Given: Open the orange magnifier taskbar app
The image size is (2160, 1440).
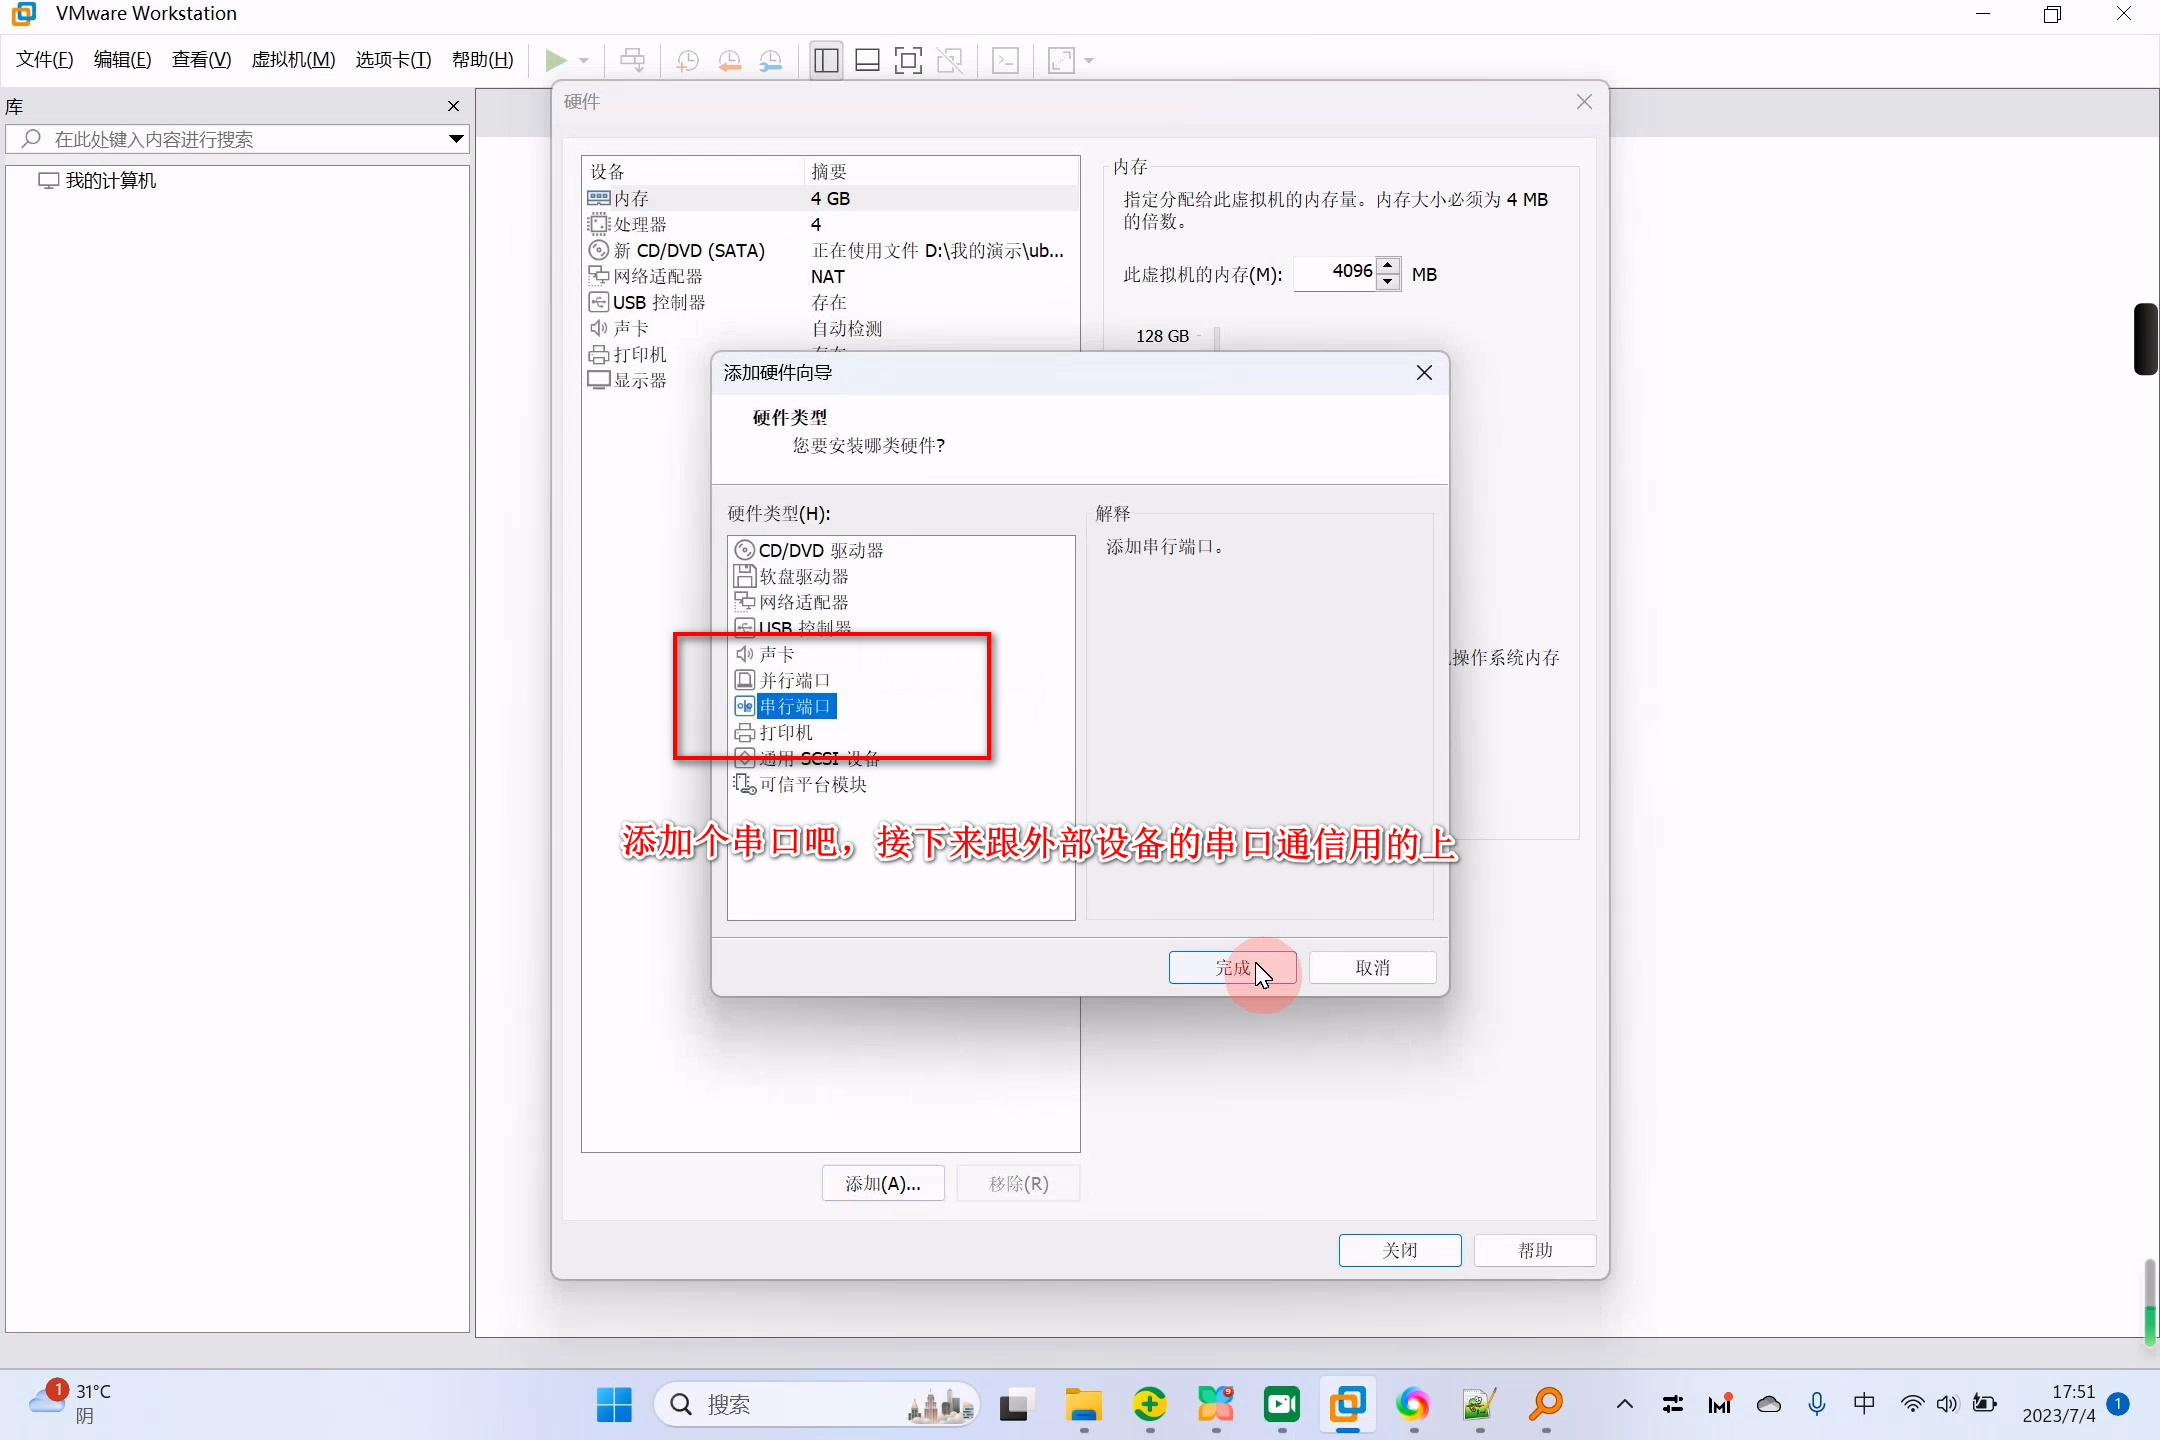Looking at the screenshot, I should (x=1546, y=1405).
